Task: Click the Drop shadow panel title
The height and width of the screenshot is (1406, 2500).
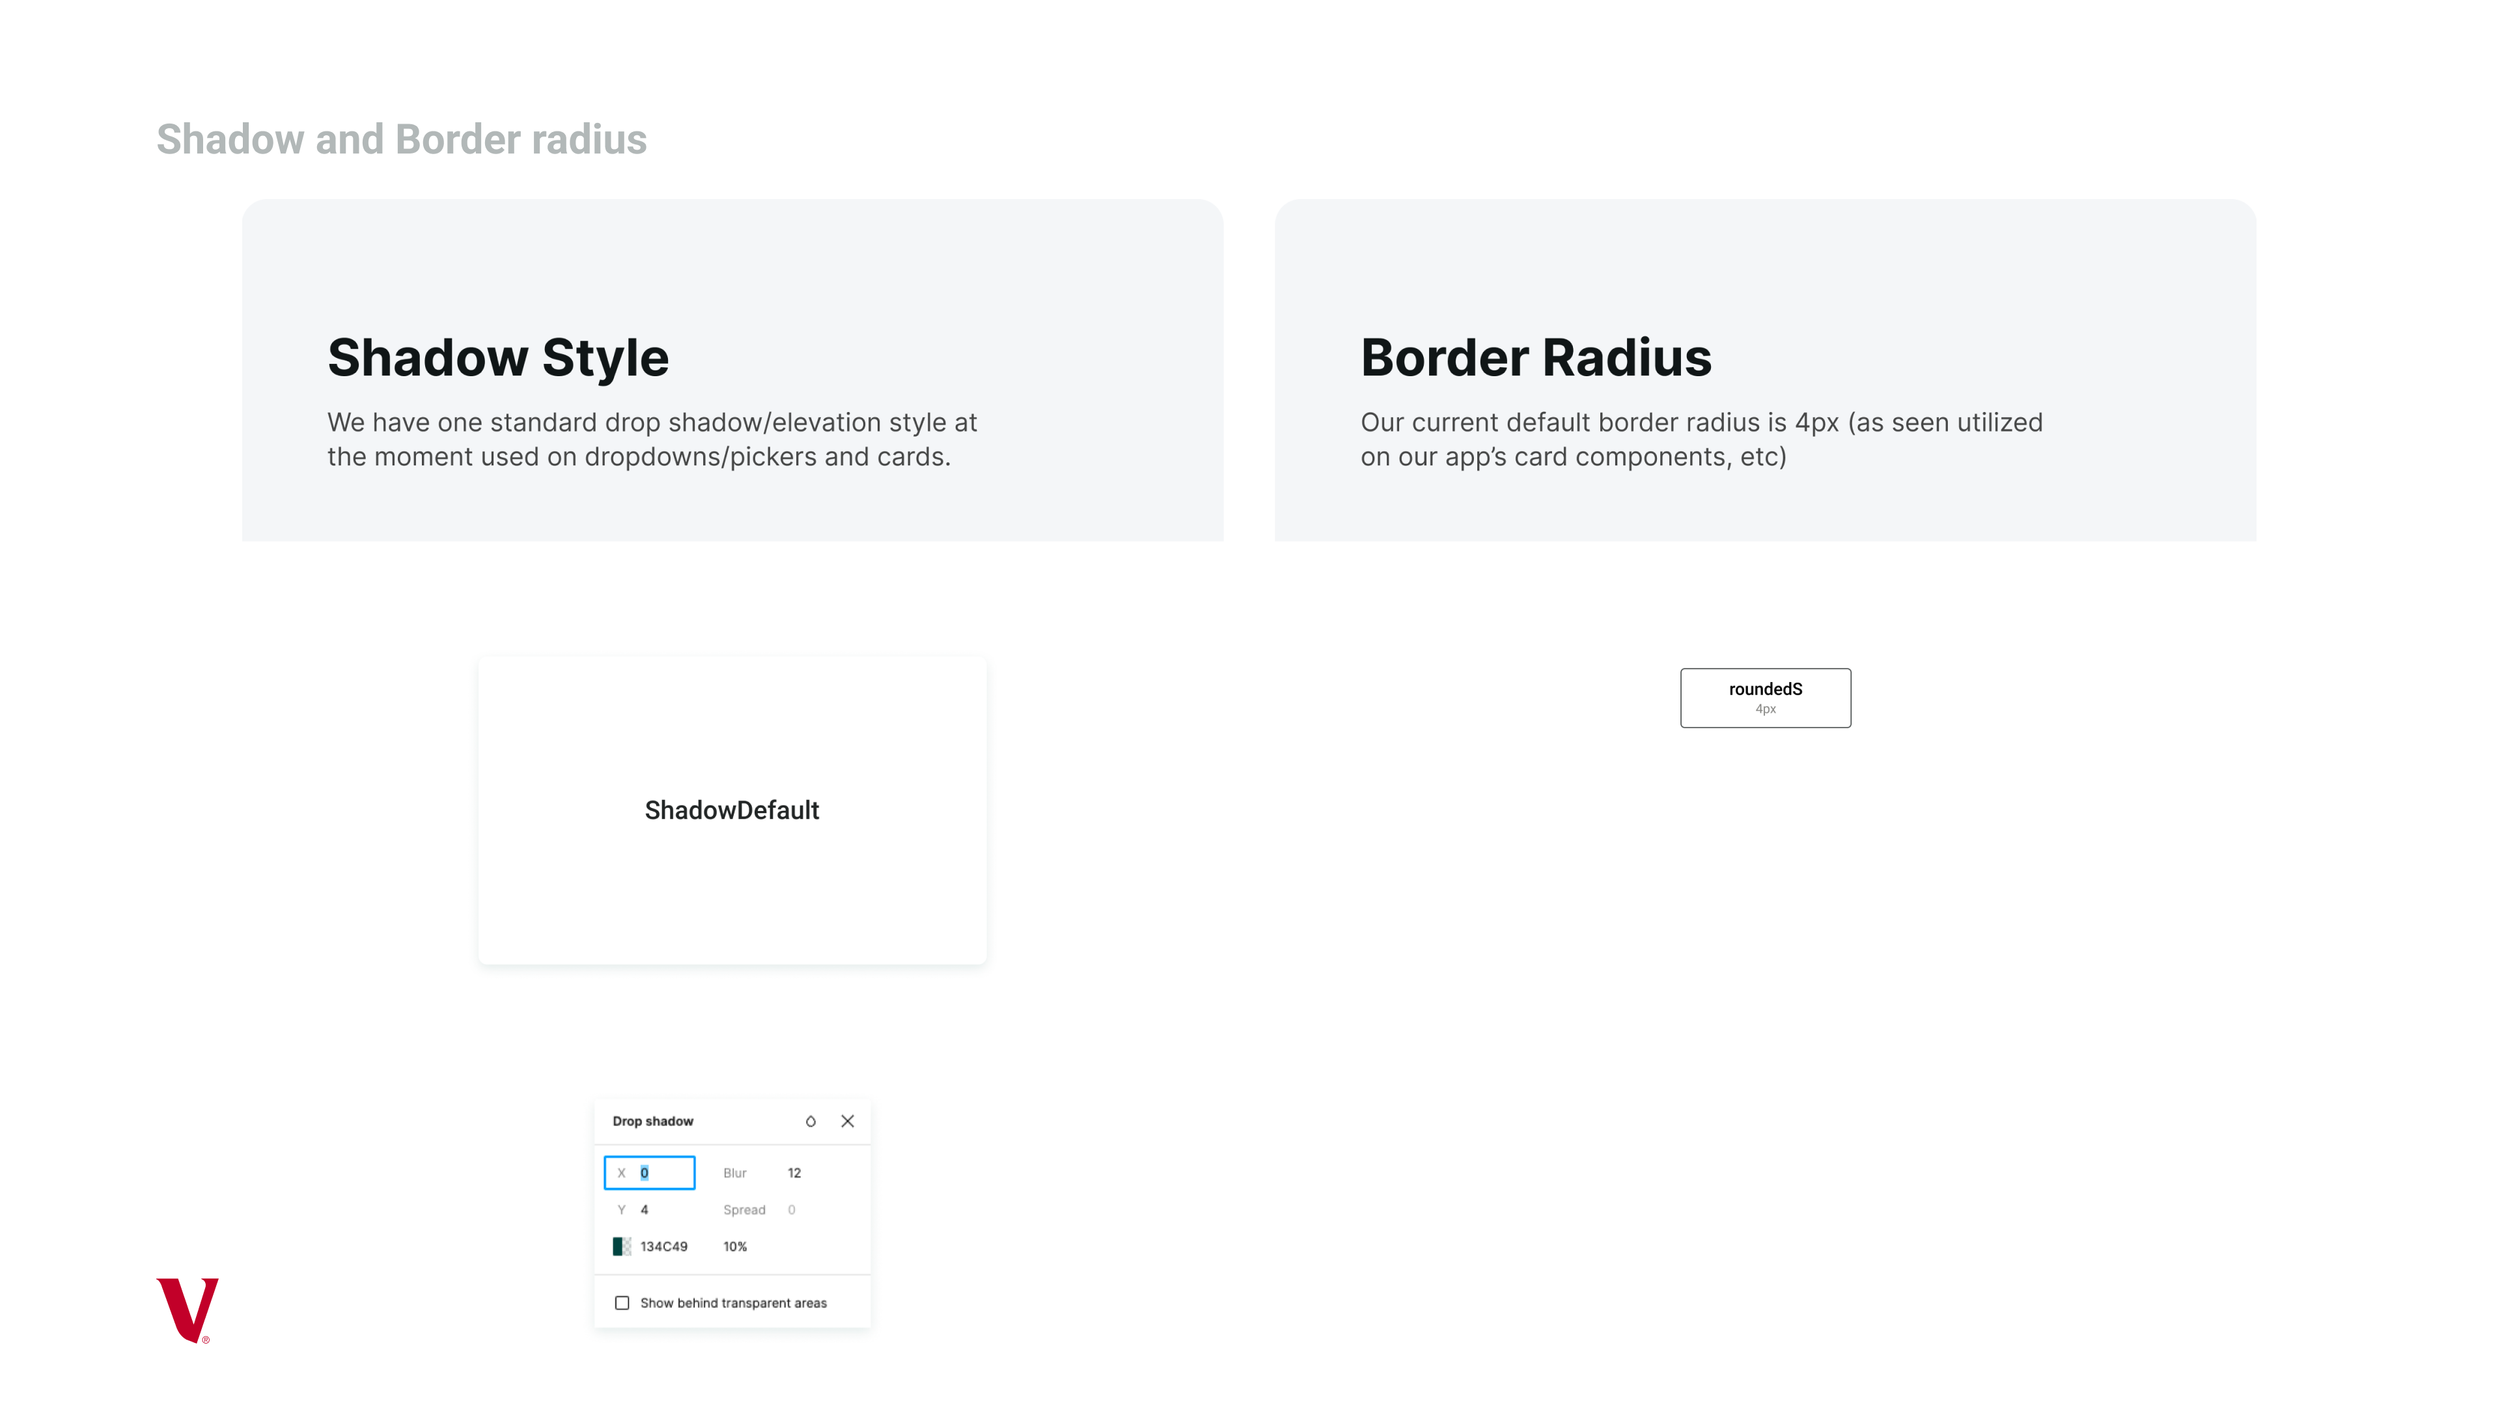Action: point(653,1121)
